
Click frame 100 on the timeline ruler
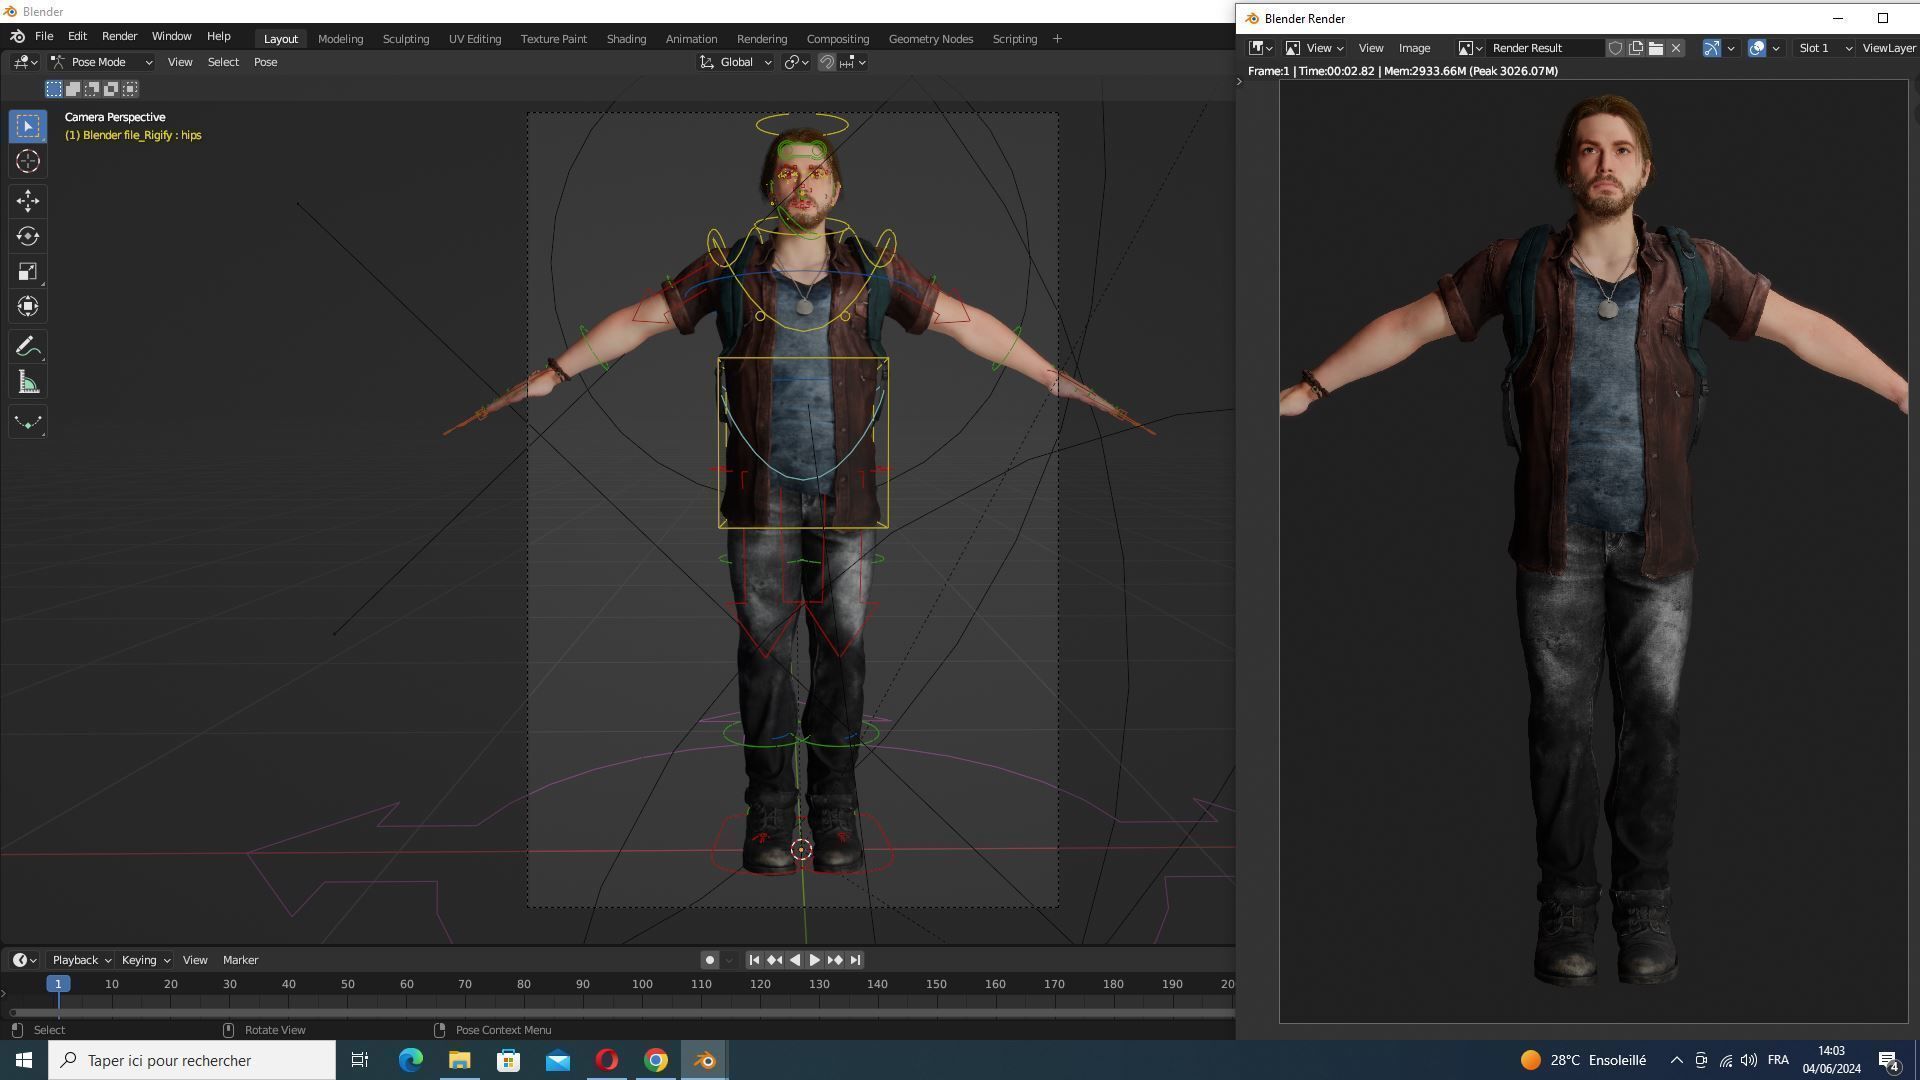tap(642, 984)
